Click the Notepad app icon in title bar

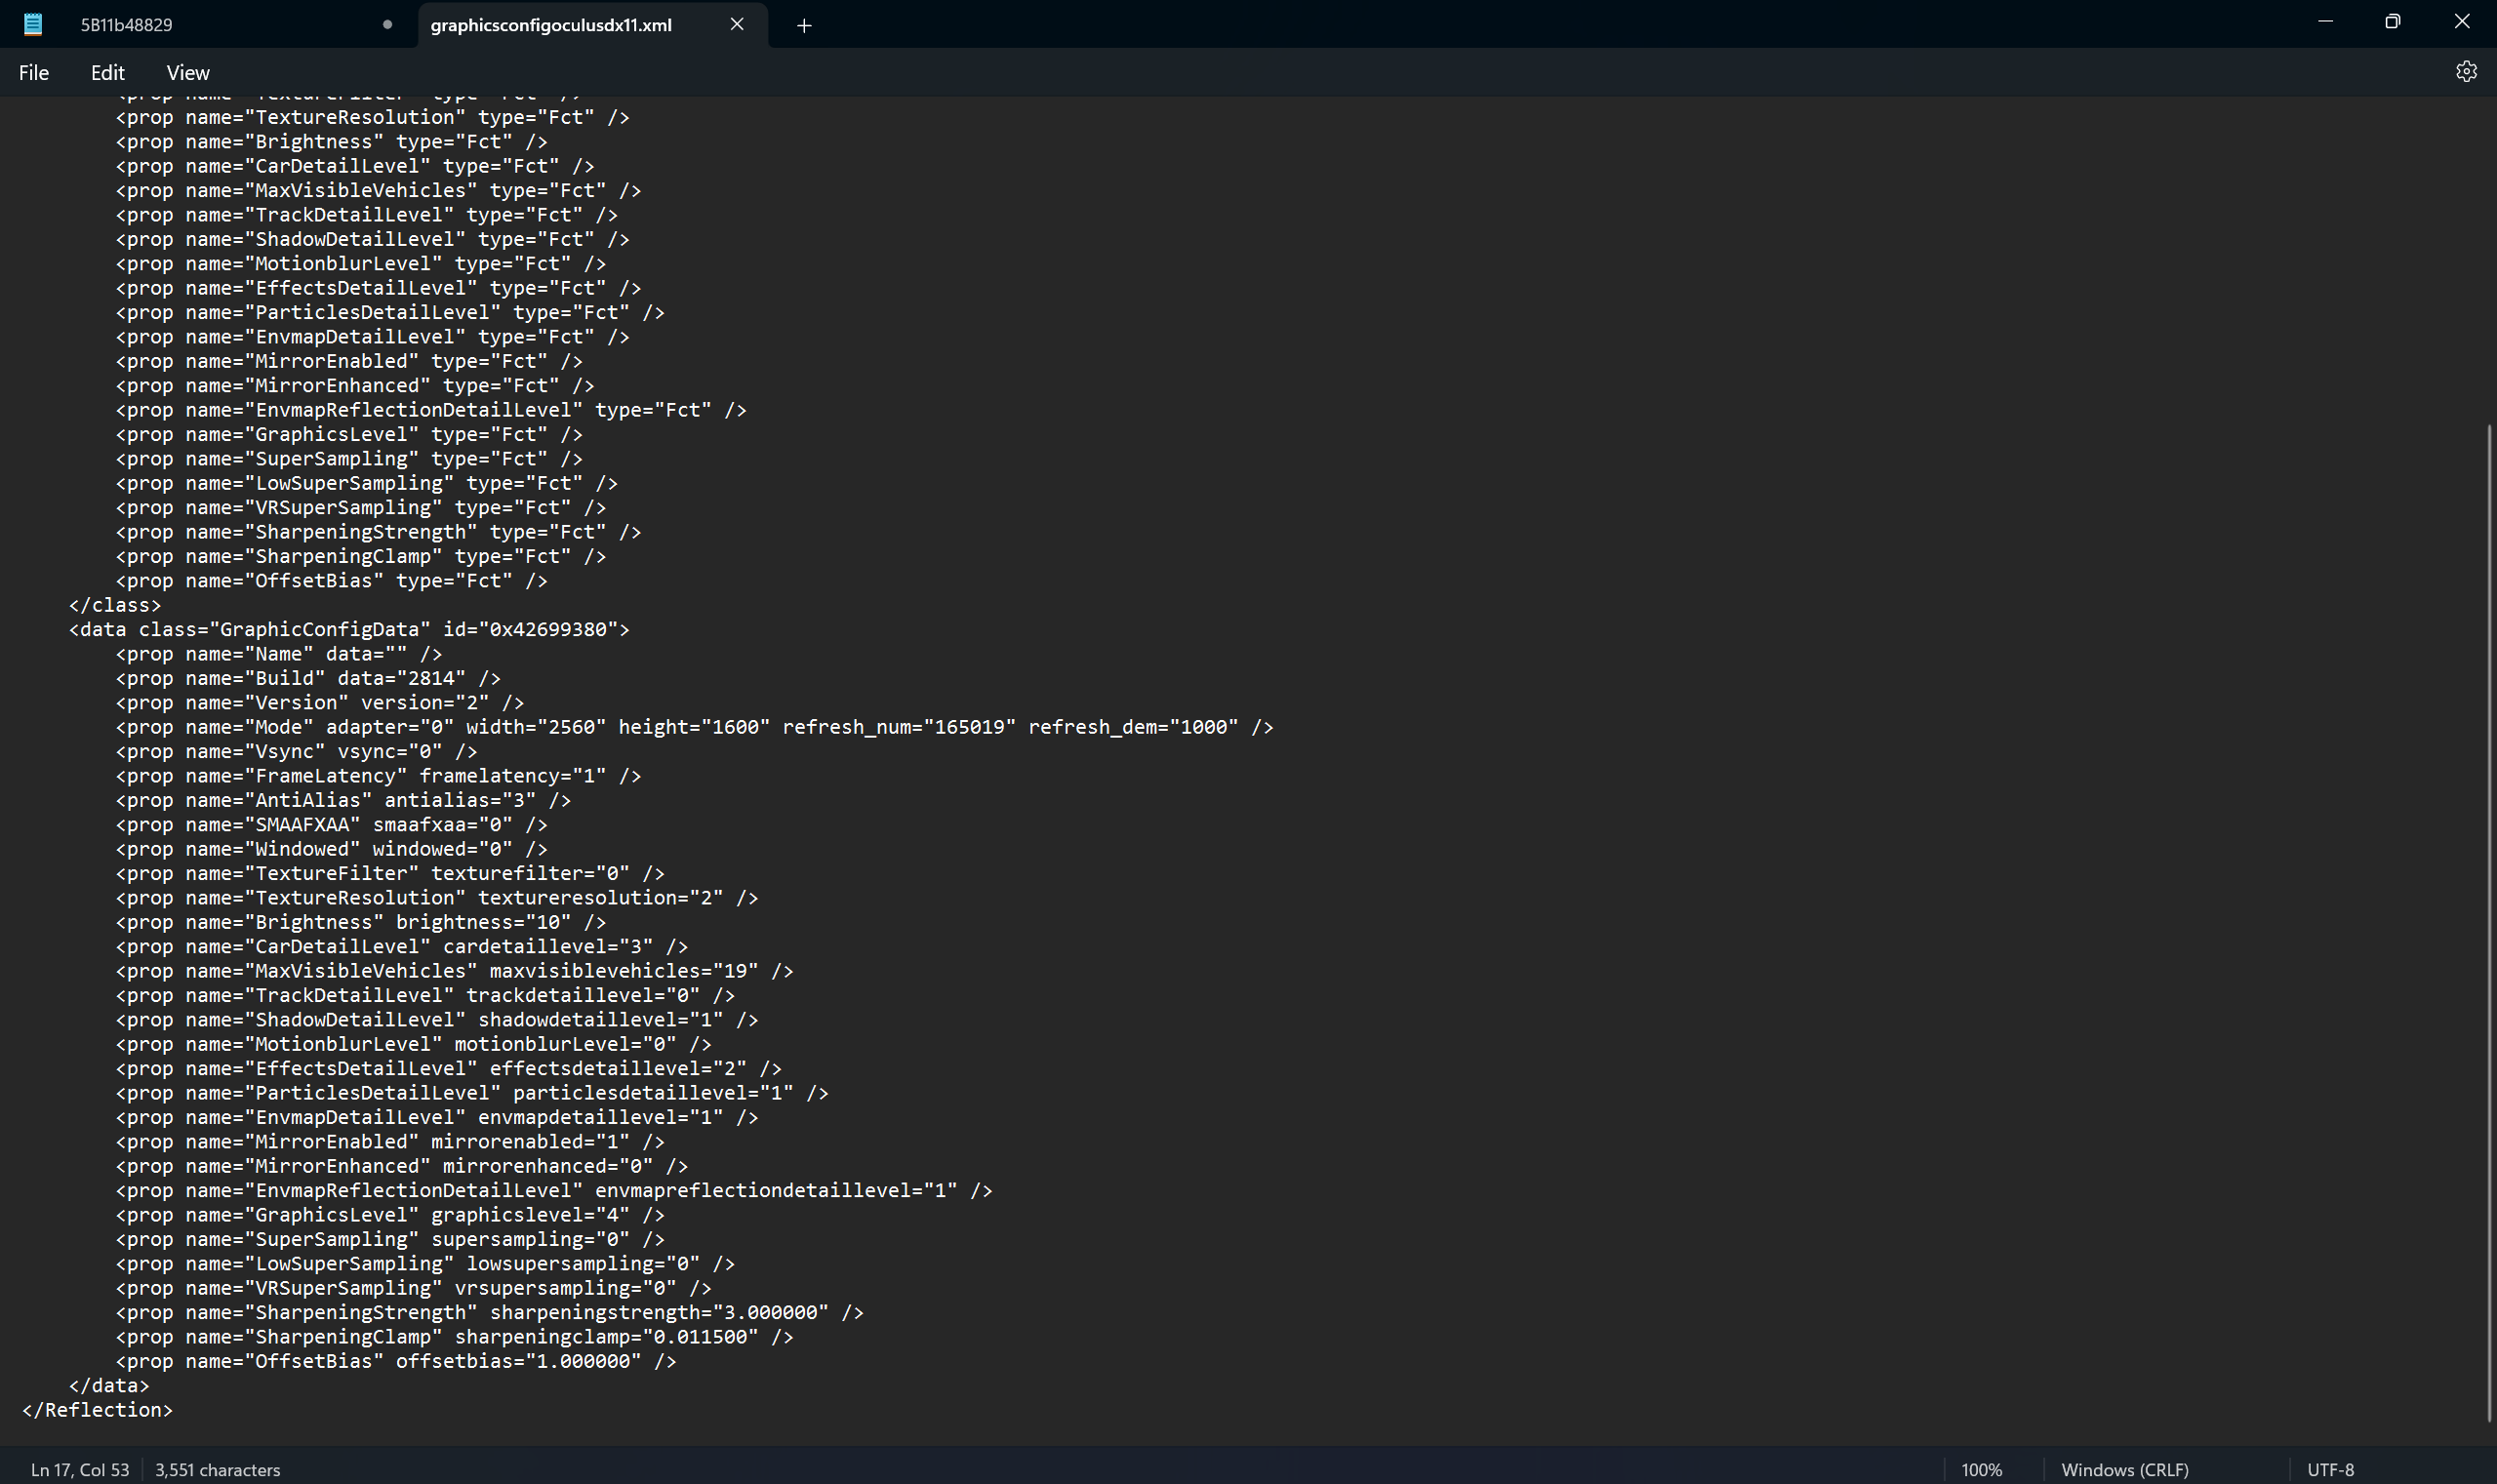[33, 24]
